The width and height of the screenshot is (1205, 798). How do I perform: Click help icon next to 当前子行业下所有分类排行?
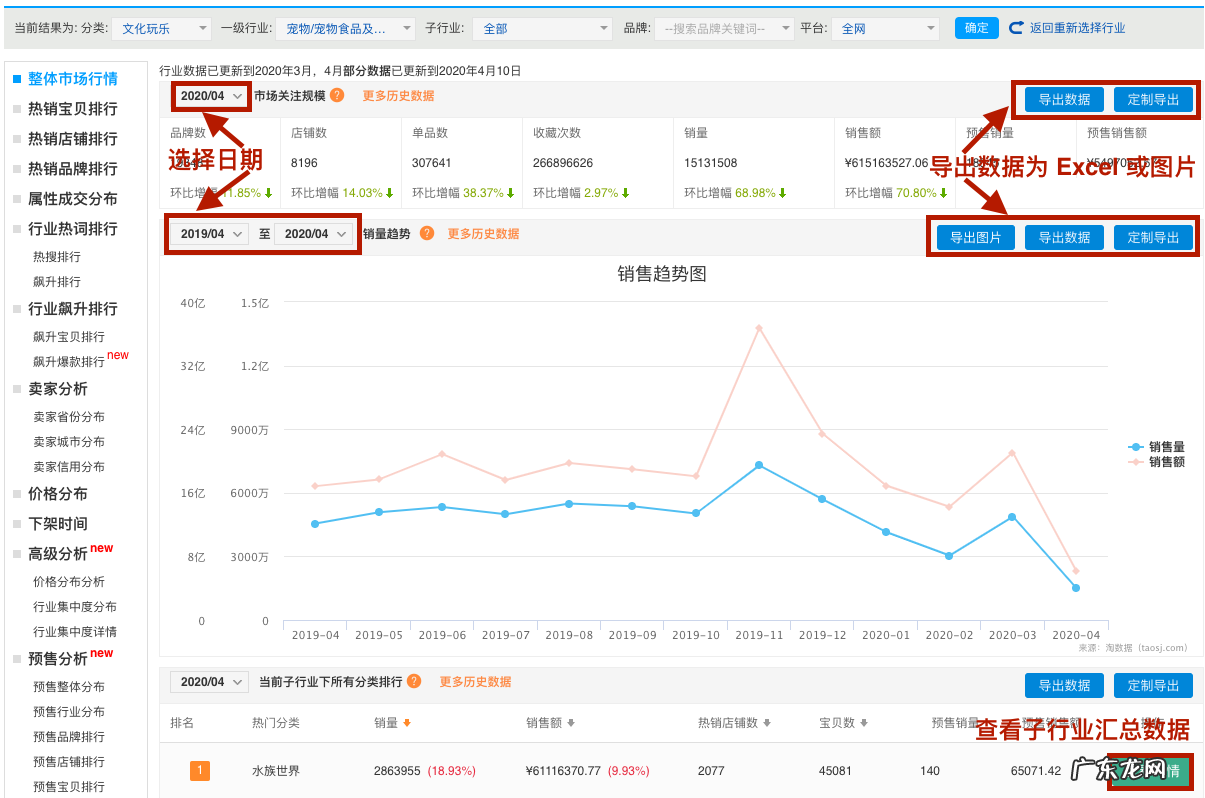[413, 683]
